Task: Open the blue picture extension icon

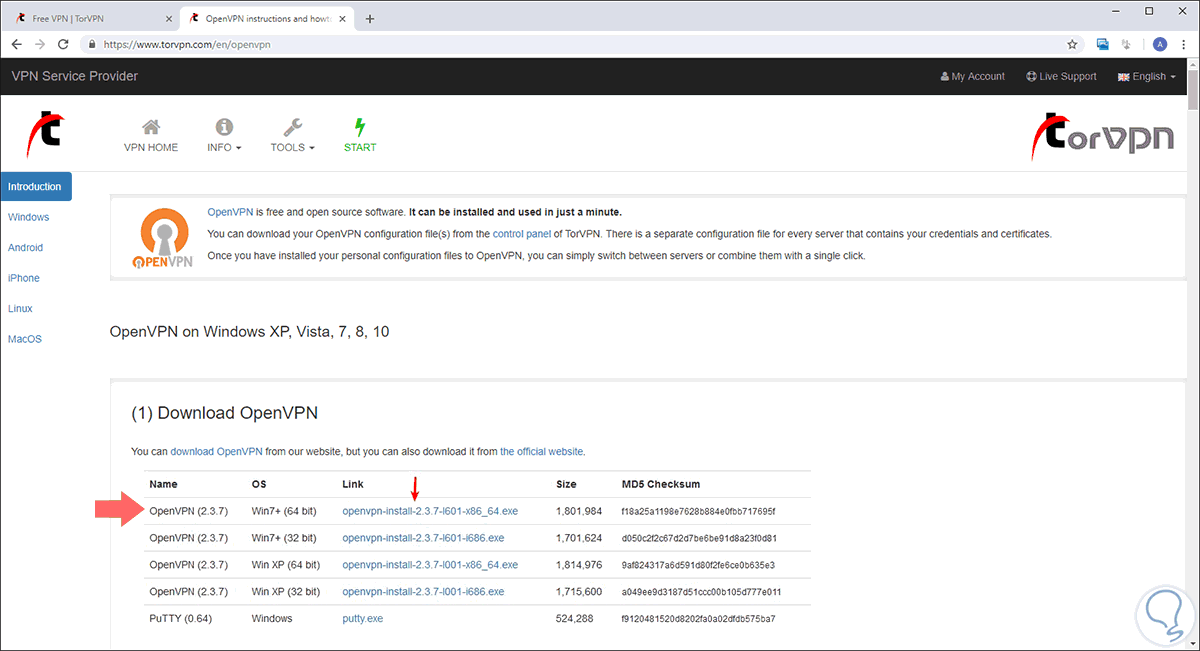Action: [x=1103, y=44]
